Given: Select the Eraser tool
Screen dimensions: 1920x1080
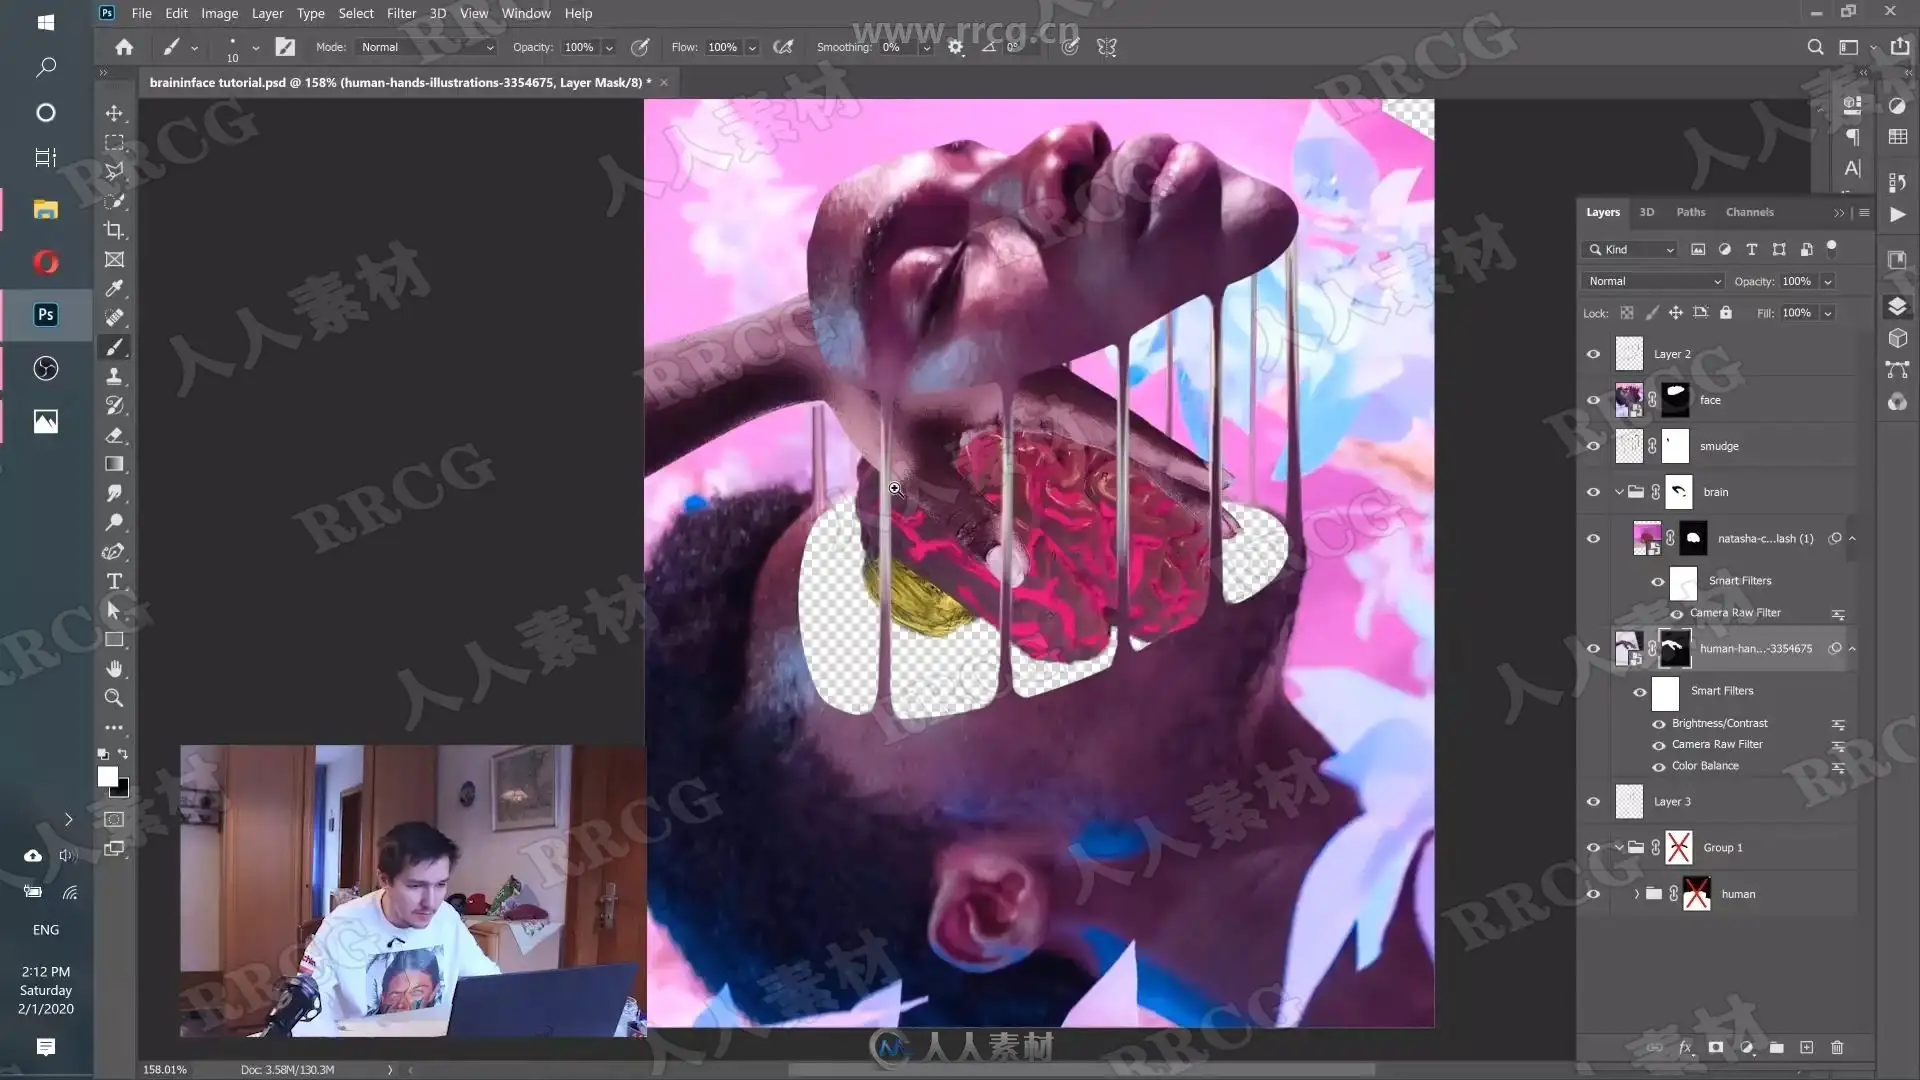Looking at the screenshot, I should (x=114, y=435).
